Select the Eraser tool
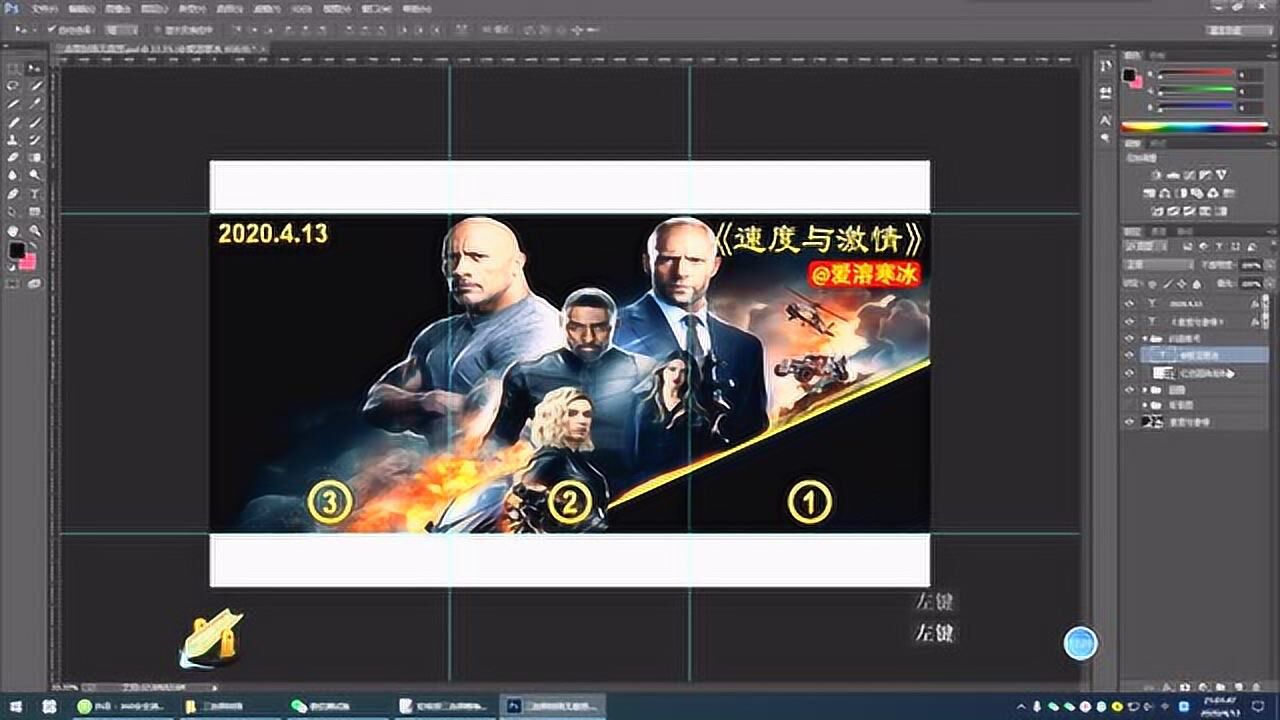Screen dimensions: 1280x720 (13, 157)
